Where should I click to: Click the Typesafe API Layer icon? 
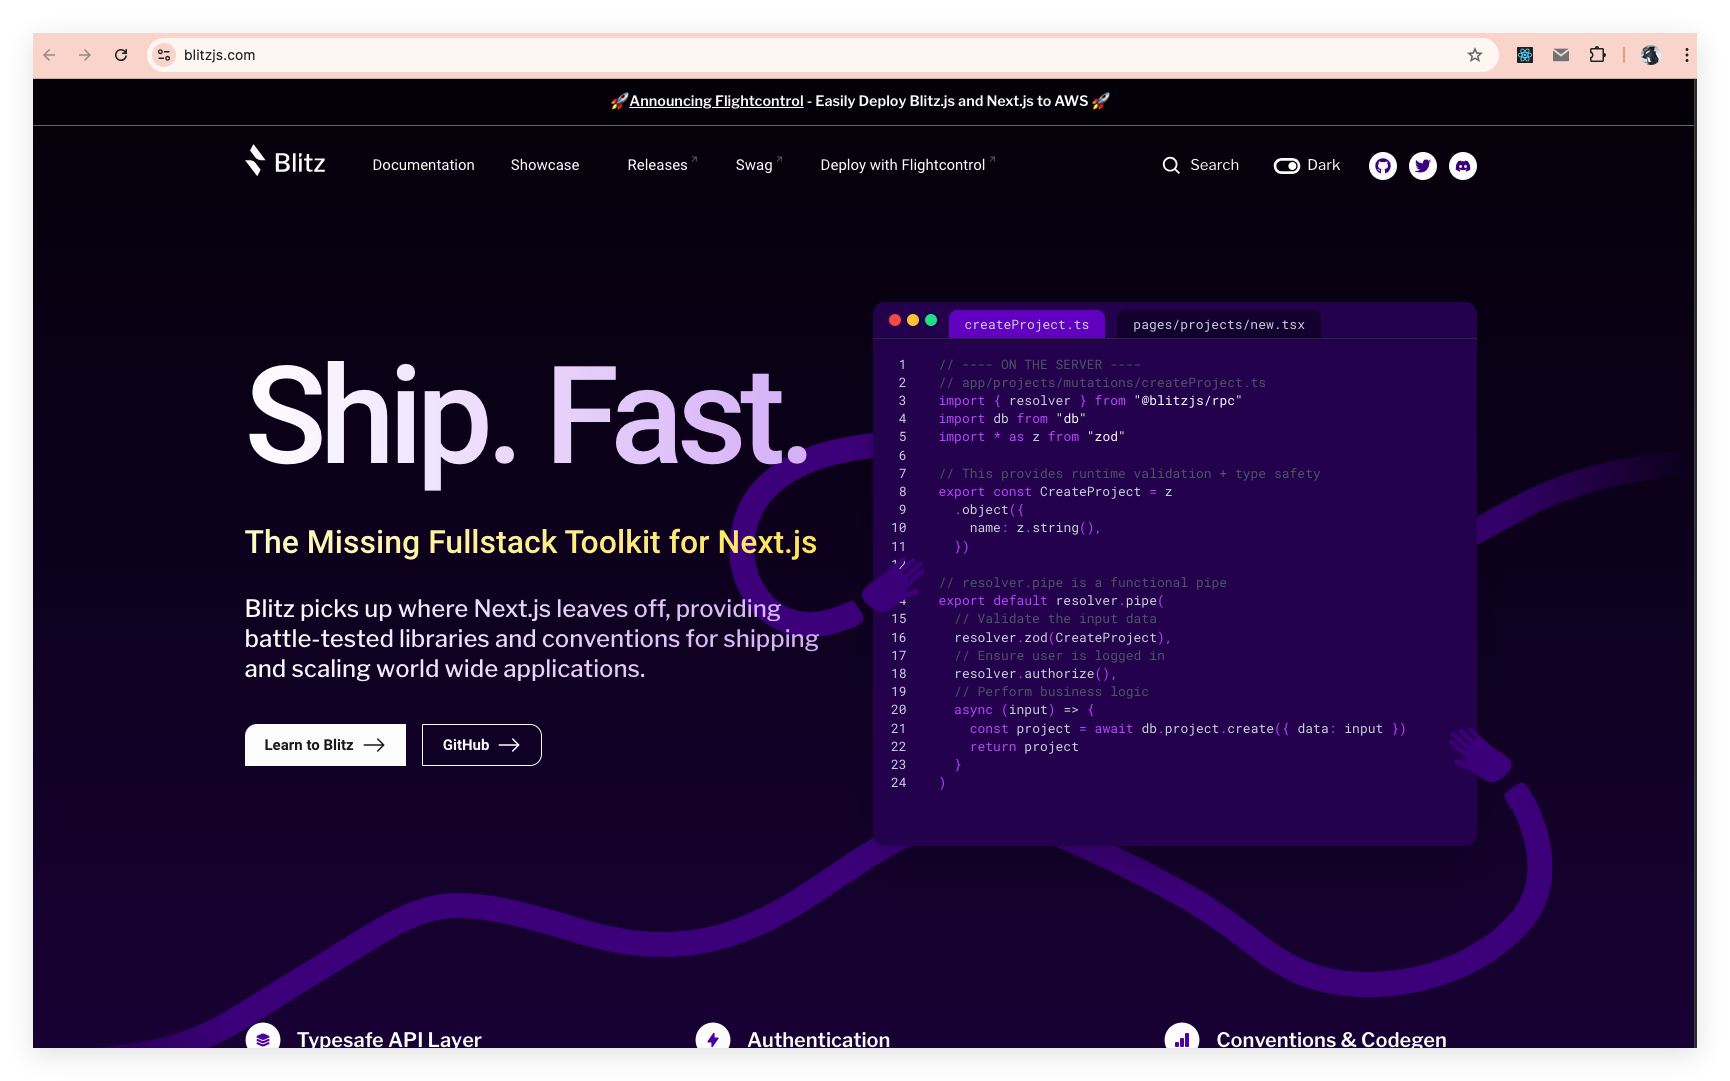(263, 1038)
